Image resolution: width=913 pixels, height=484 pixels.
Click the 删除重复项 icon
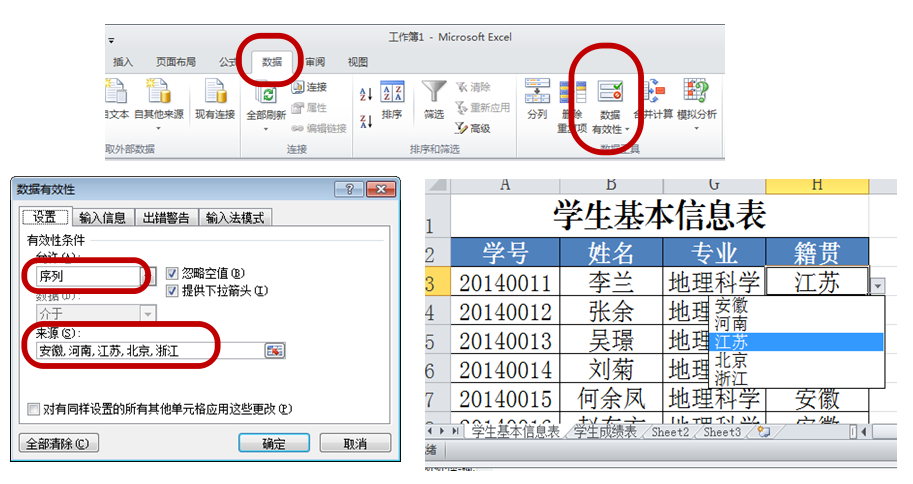click(572, 92)
